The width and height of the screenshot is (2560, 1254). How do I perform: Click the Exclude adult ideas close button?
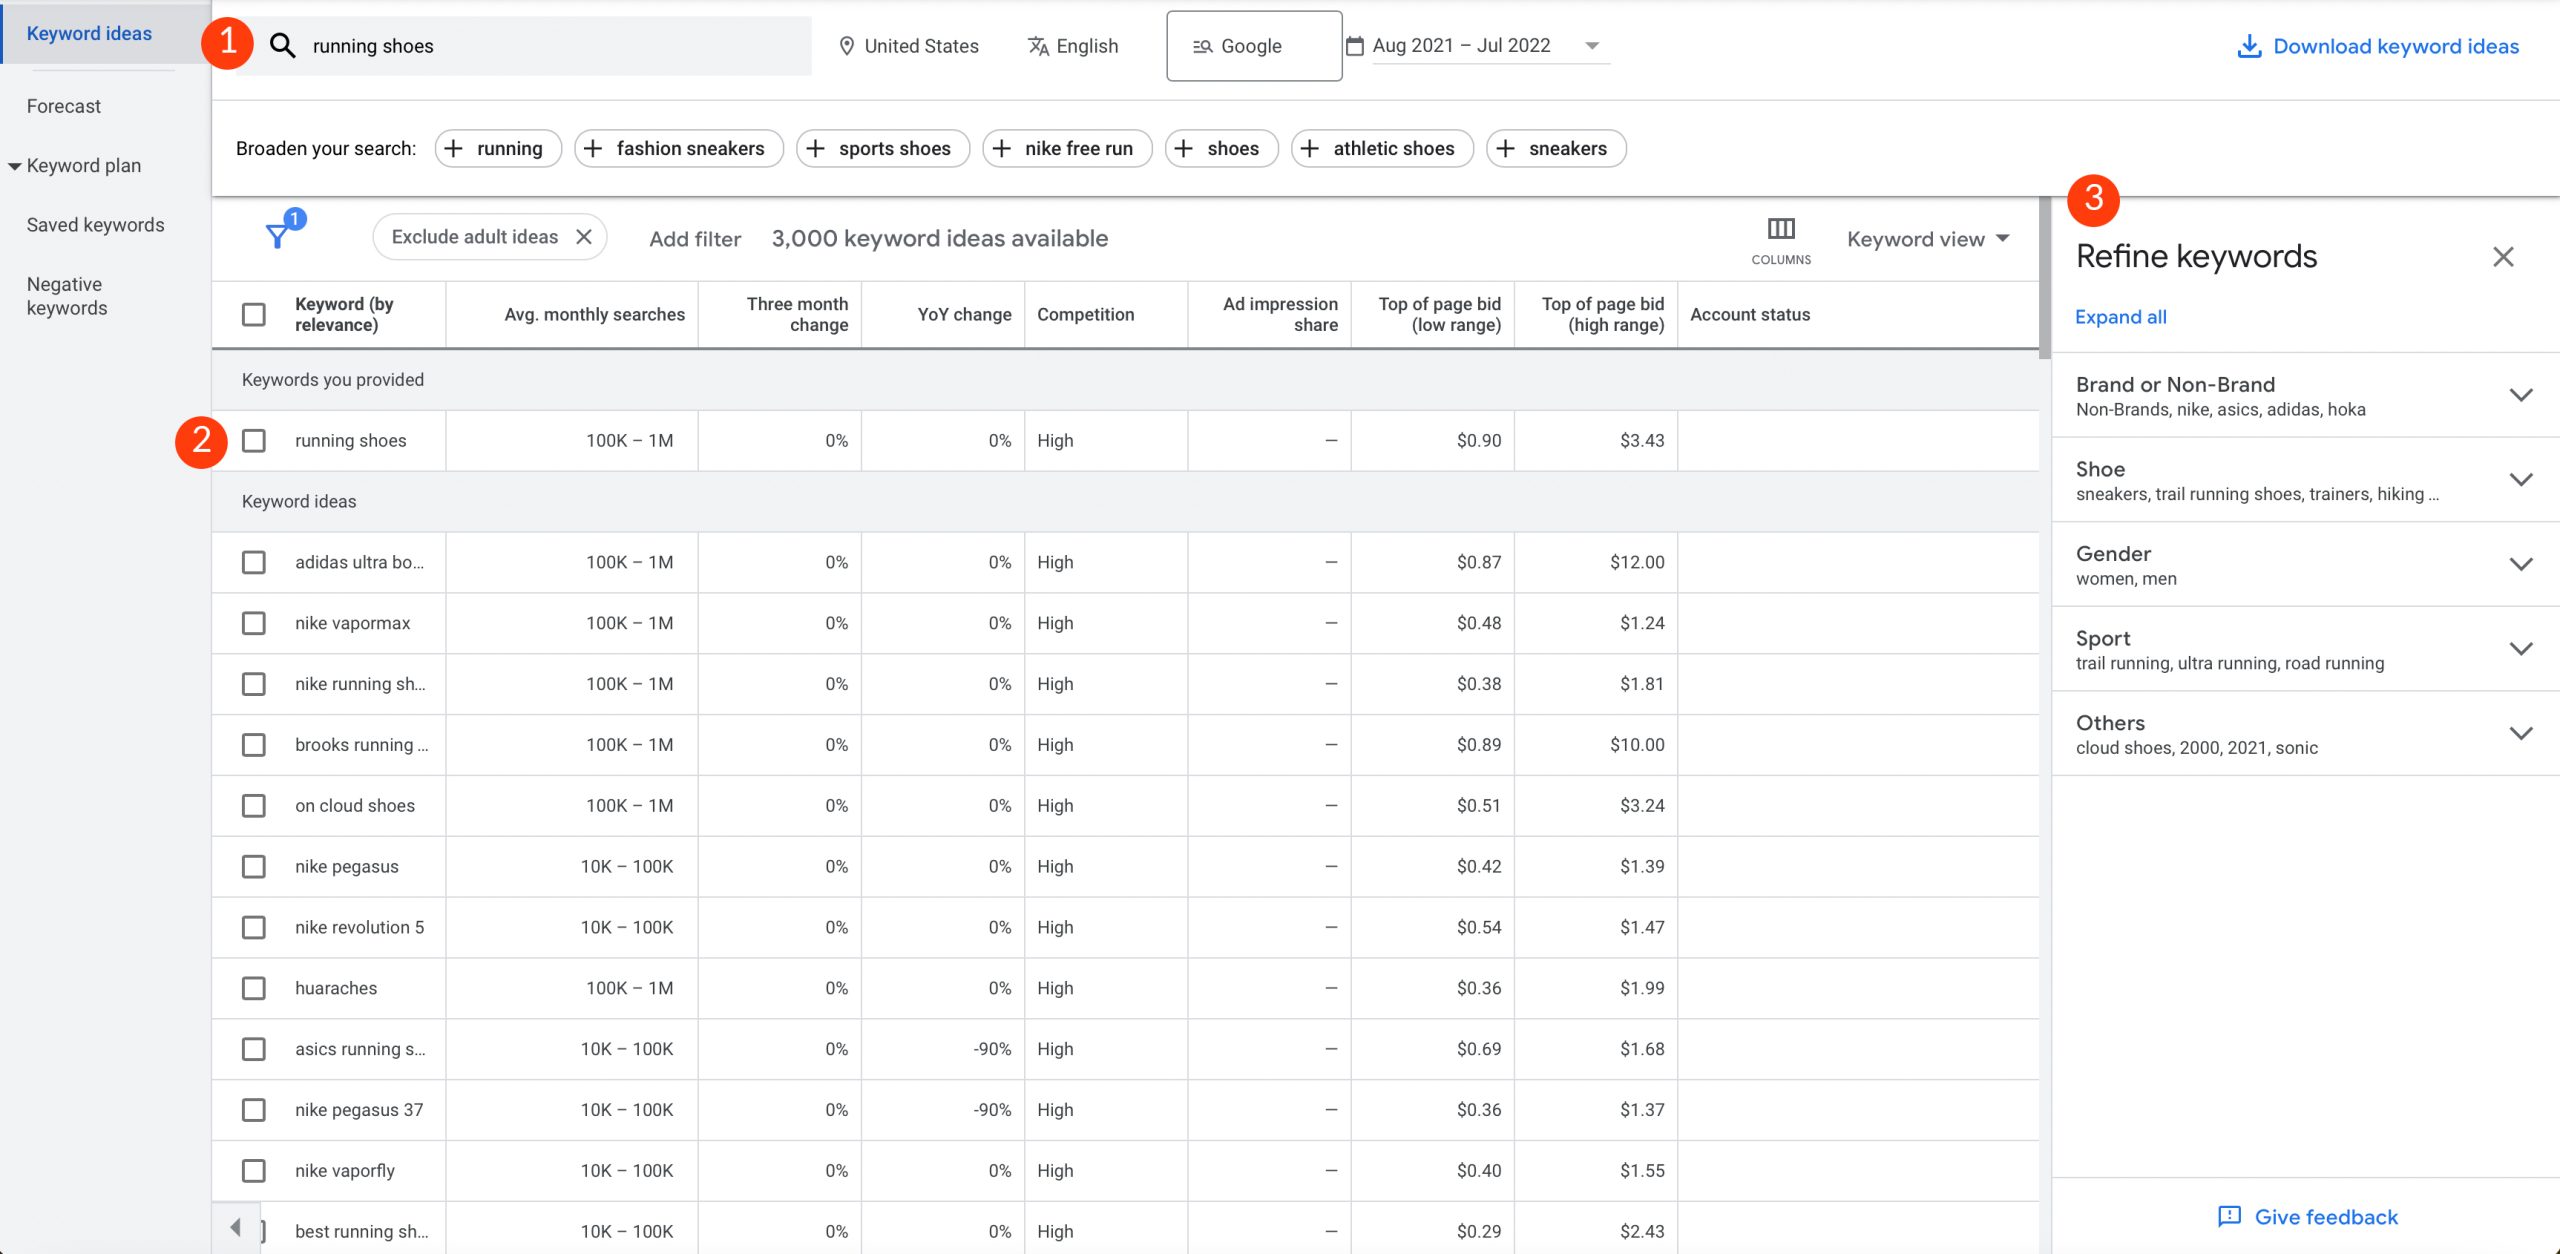pyautogui.click(x=583, y=237)
